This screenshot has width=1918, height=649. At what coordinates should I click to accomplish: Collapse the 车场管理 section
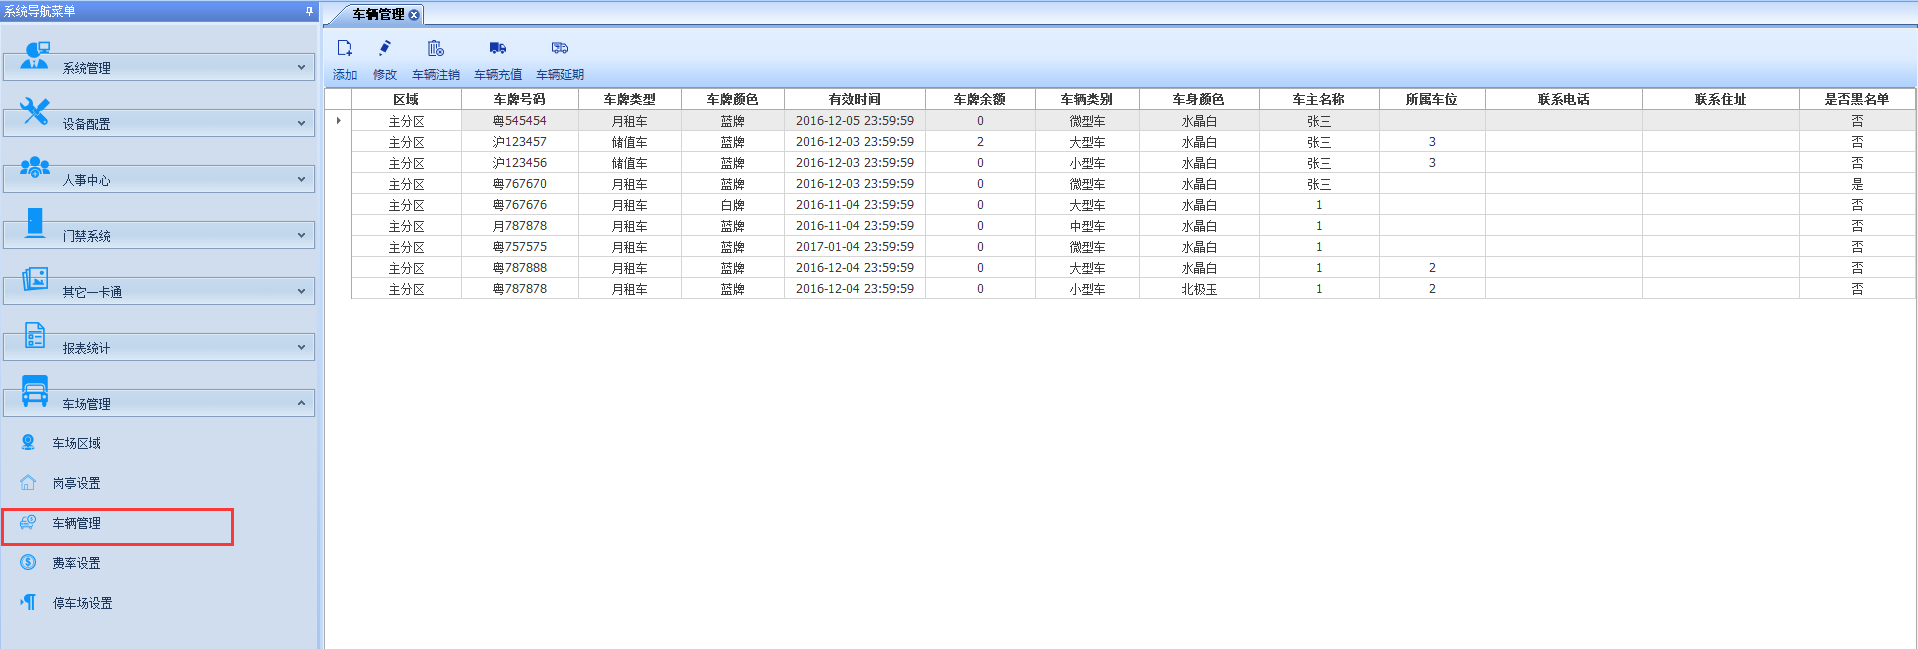pos(159,403)
